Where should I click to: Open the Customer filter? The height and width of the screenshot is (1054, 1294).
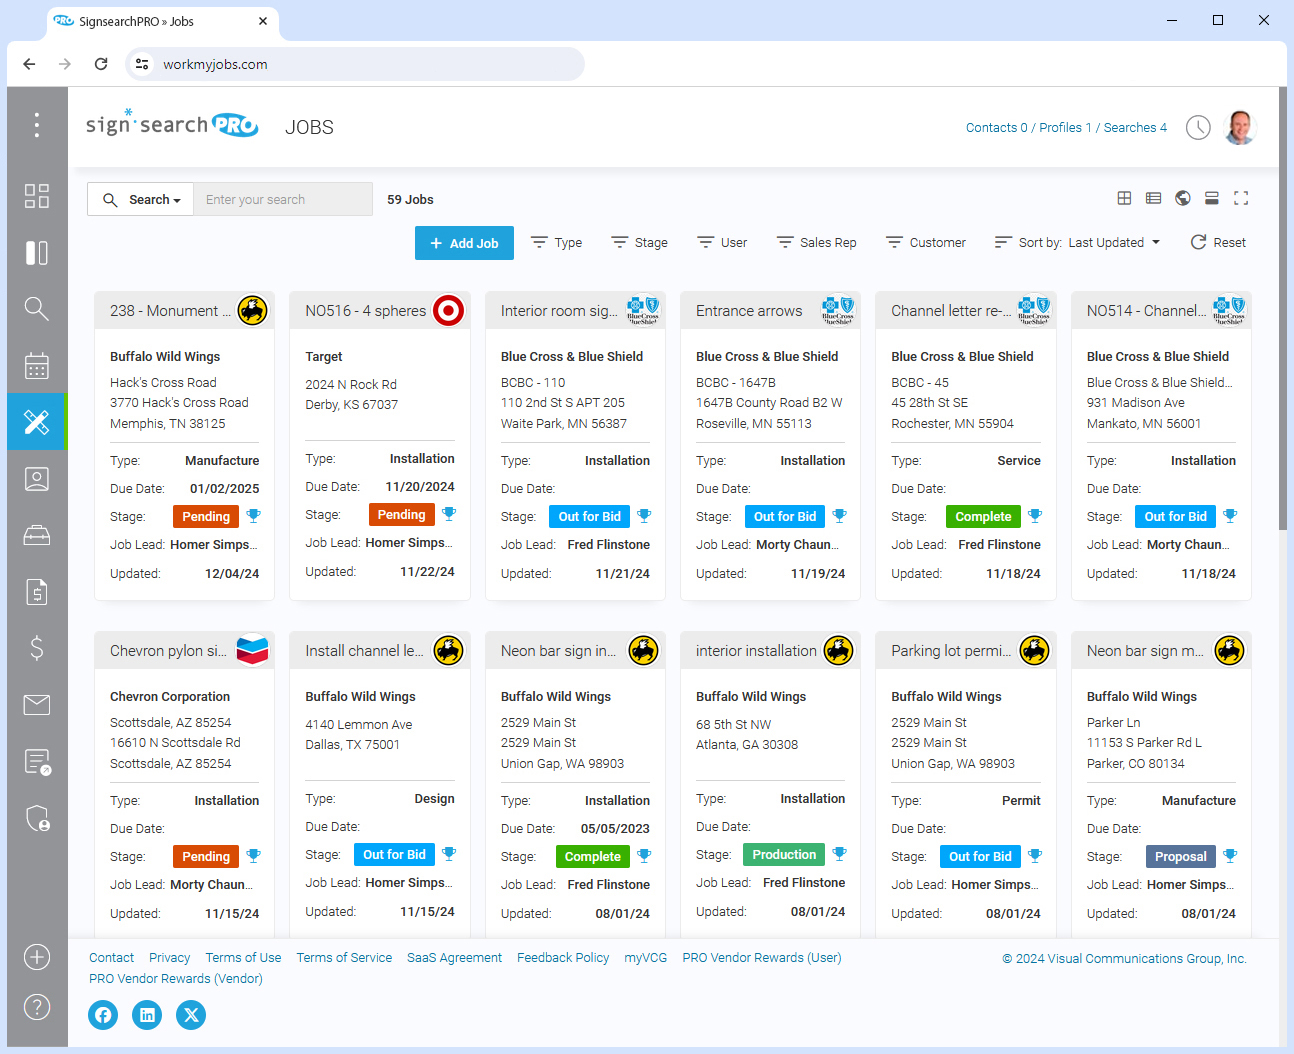[925, 242]
